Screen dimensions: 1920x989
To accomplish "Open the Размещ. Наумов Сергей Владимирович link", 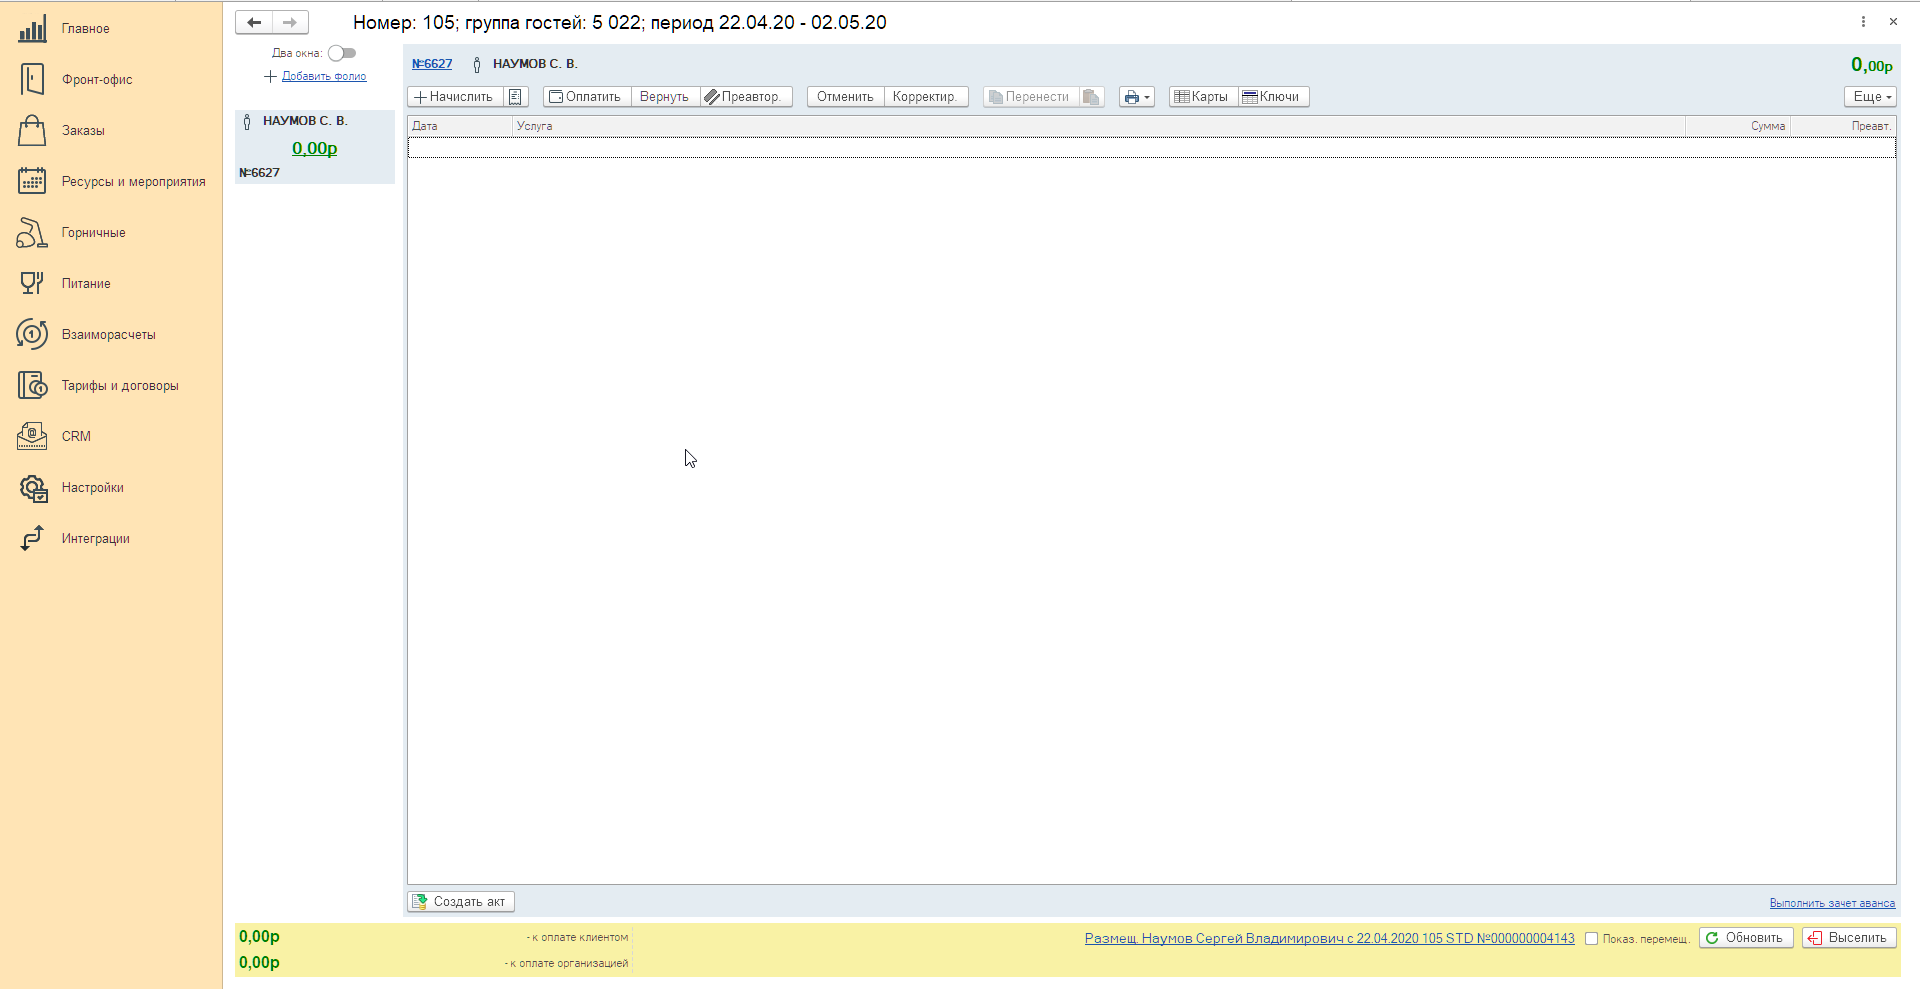I will pyautogui.click(x=1329, y=938).
